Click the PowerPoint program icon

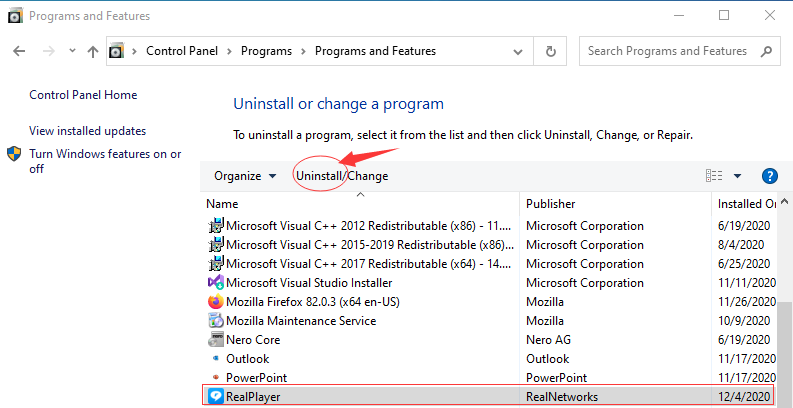coord(216,378)
